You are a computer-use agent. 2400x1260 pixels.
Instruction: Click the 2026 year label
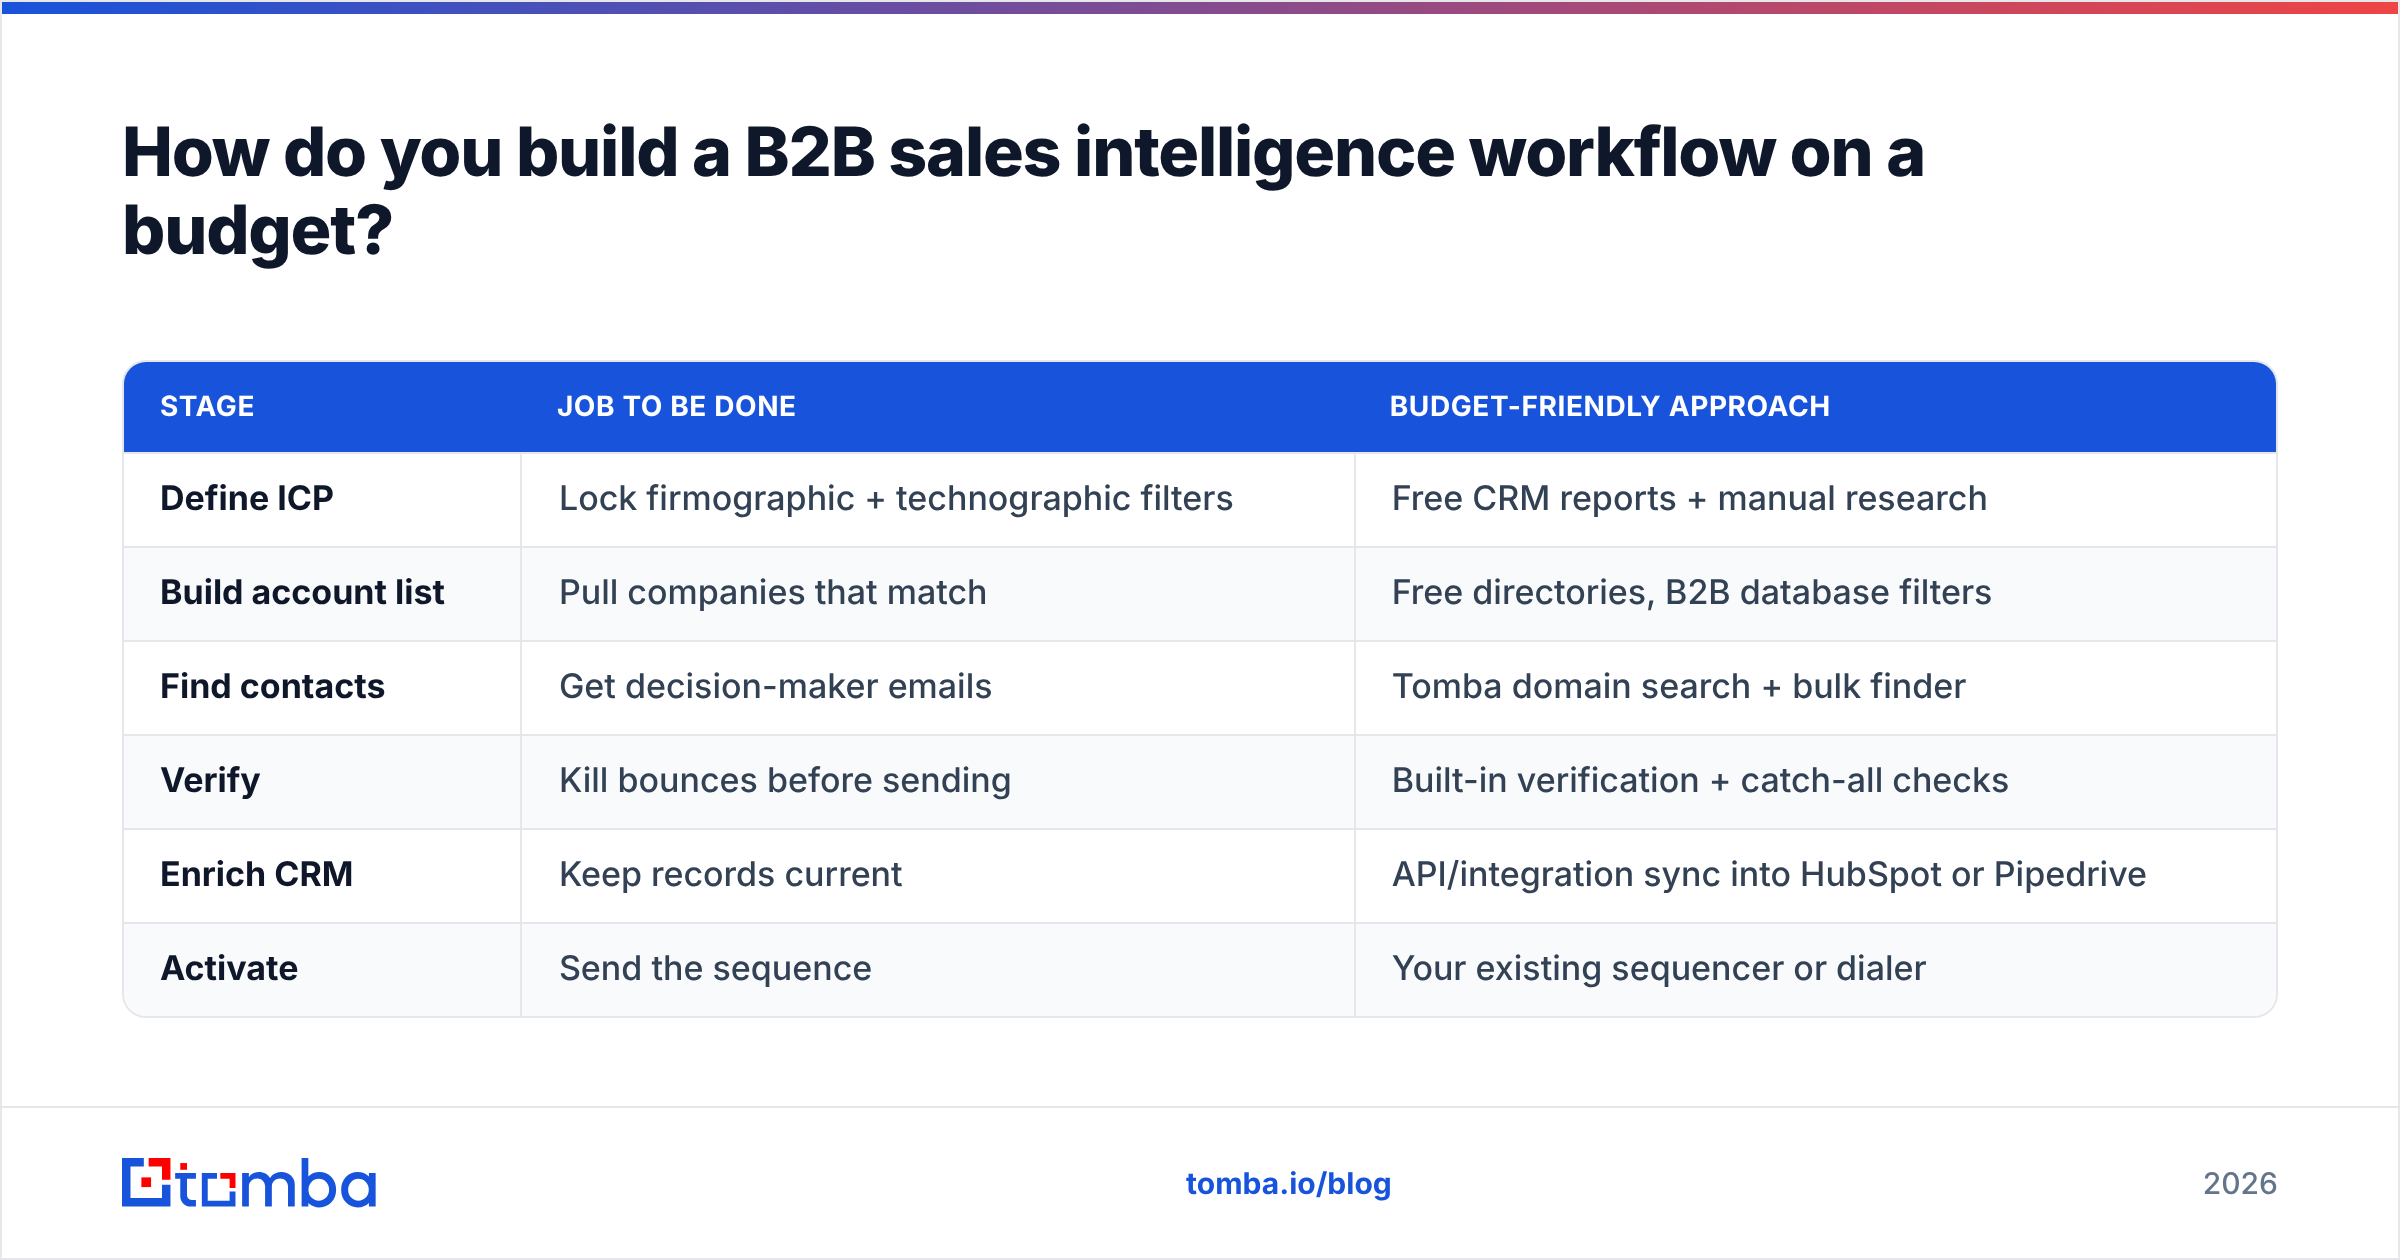click(x=2240, y=1184)
